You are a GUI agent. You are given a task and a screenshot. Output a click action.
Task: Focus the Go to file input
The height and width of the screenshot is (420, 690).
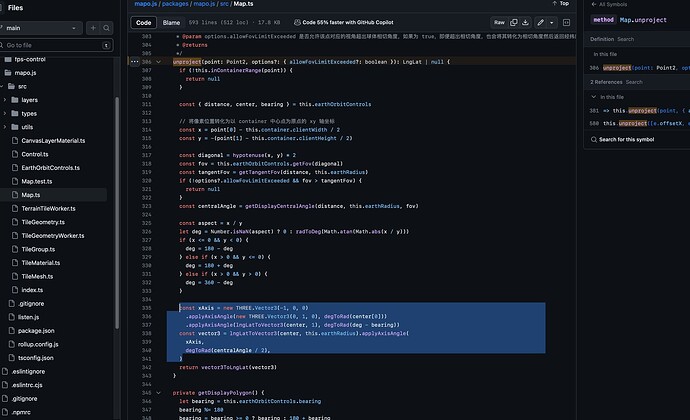56,45
